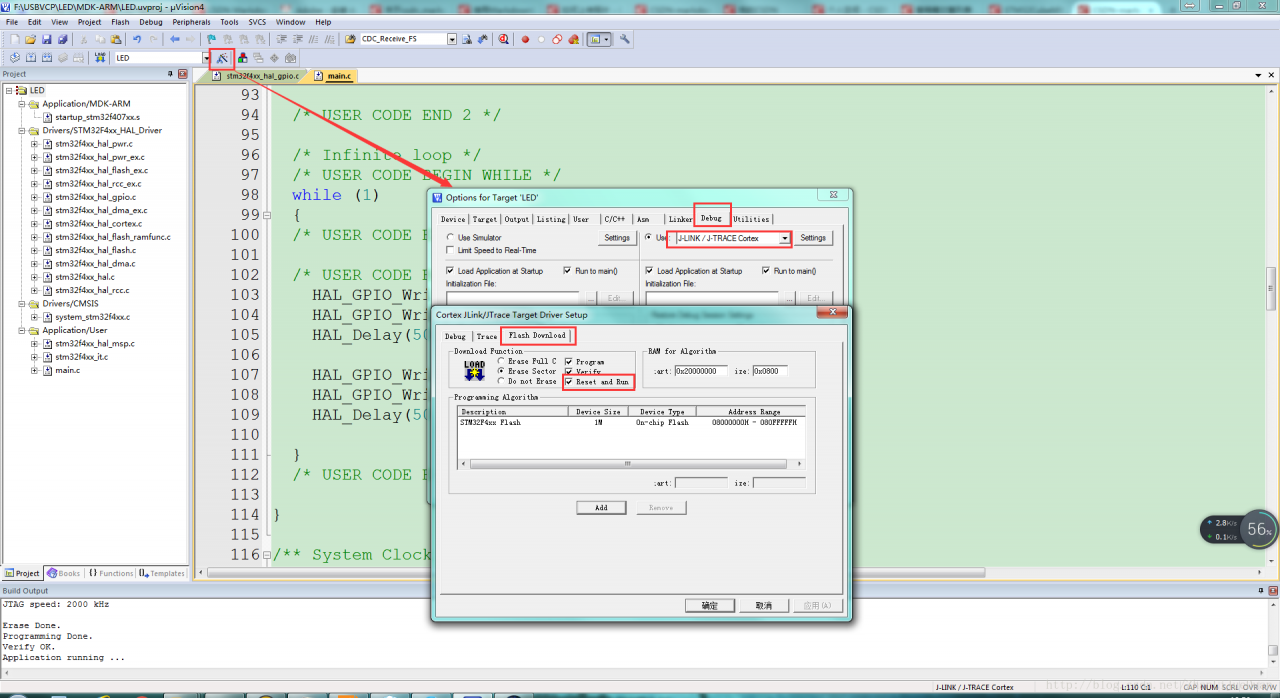Open the Functions tab in Project panel

111,573
